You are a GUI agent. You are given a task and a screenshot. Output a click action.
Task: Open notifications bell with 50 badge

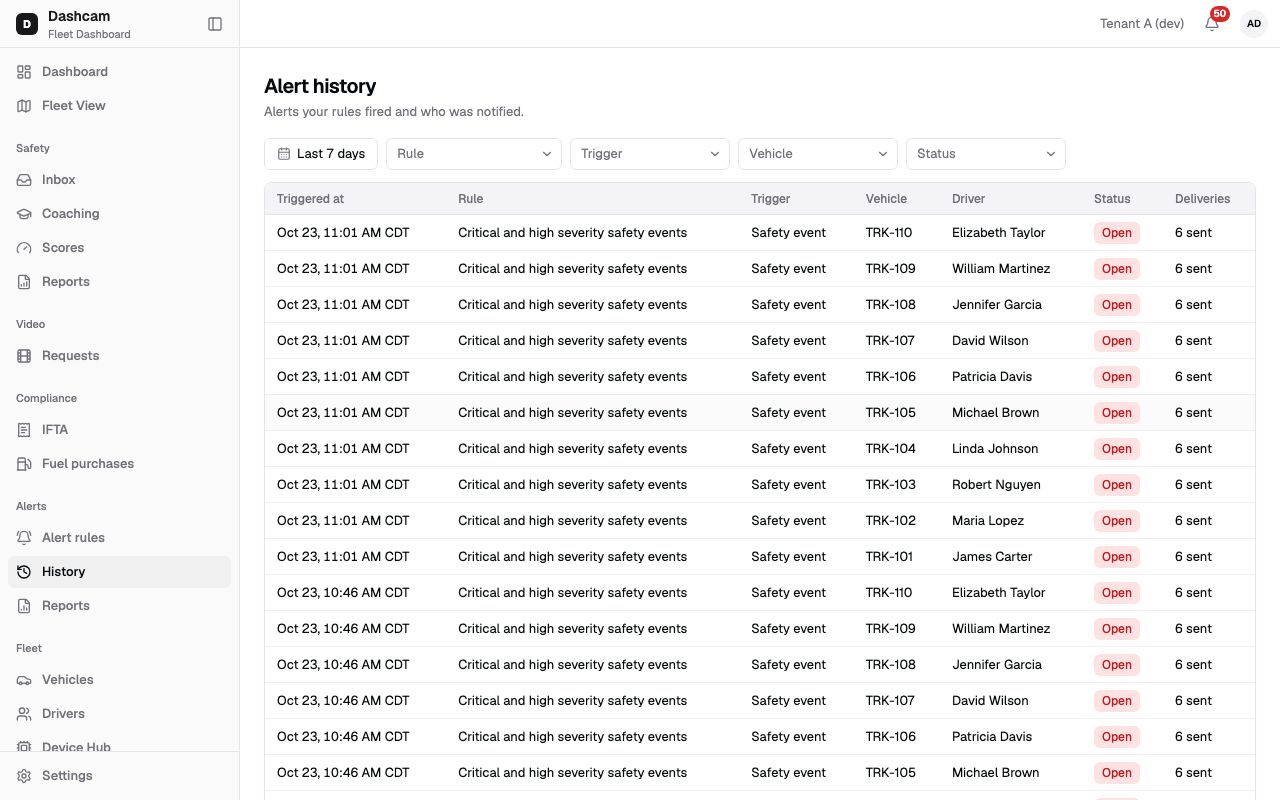click(1212, 23)
